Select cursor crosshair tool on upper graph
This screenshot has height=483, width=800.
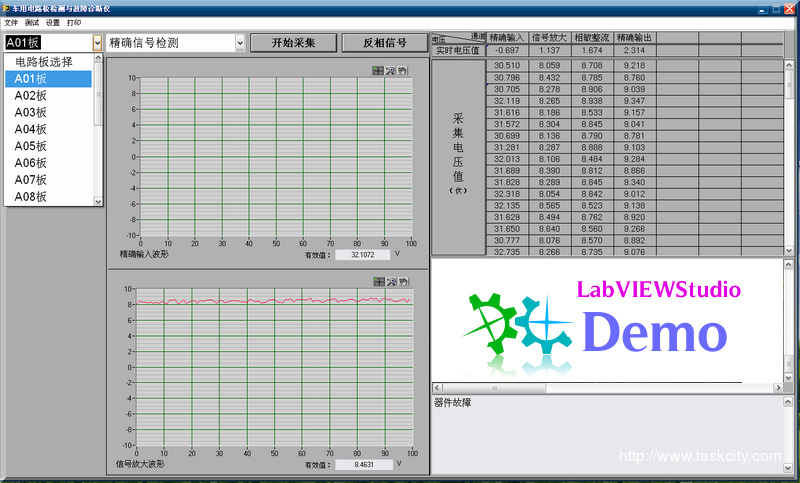pyautogui.click(x=378, y=71)
